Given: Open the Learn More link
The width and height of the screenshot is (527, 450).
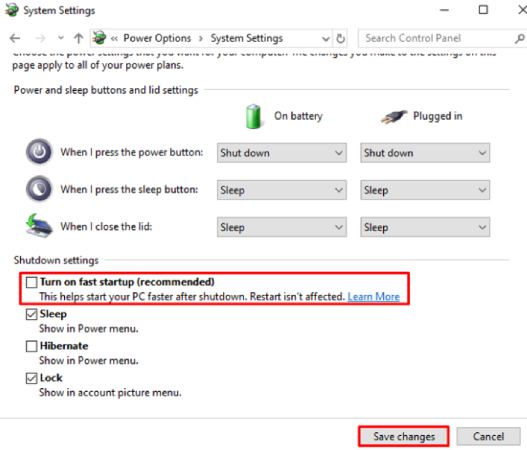Looking at the screenshot, I should tap(373, 297).
